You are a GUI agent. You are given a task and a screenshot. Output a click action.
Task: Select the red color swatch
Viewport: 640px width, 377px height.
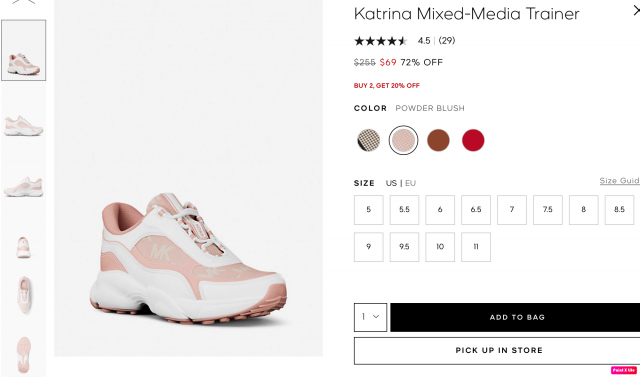pos(473,140)
